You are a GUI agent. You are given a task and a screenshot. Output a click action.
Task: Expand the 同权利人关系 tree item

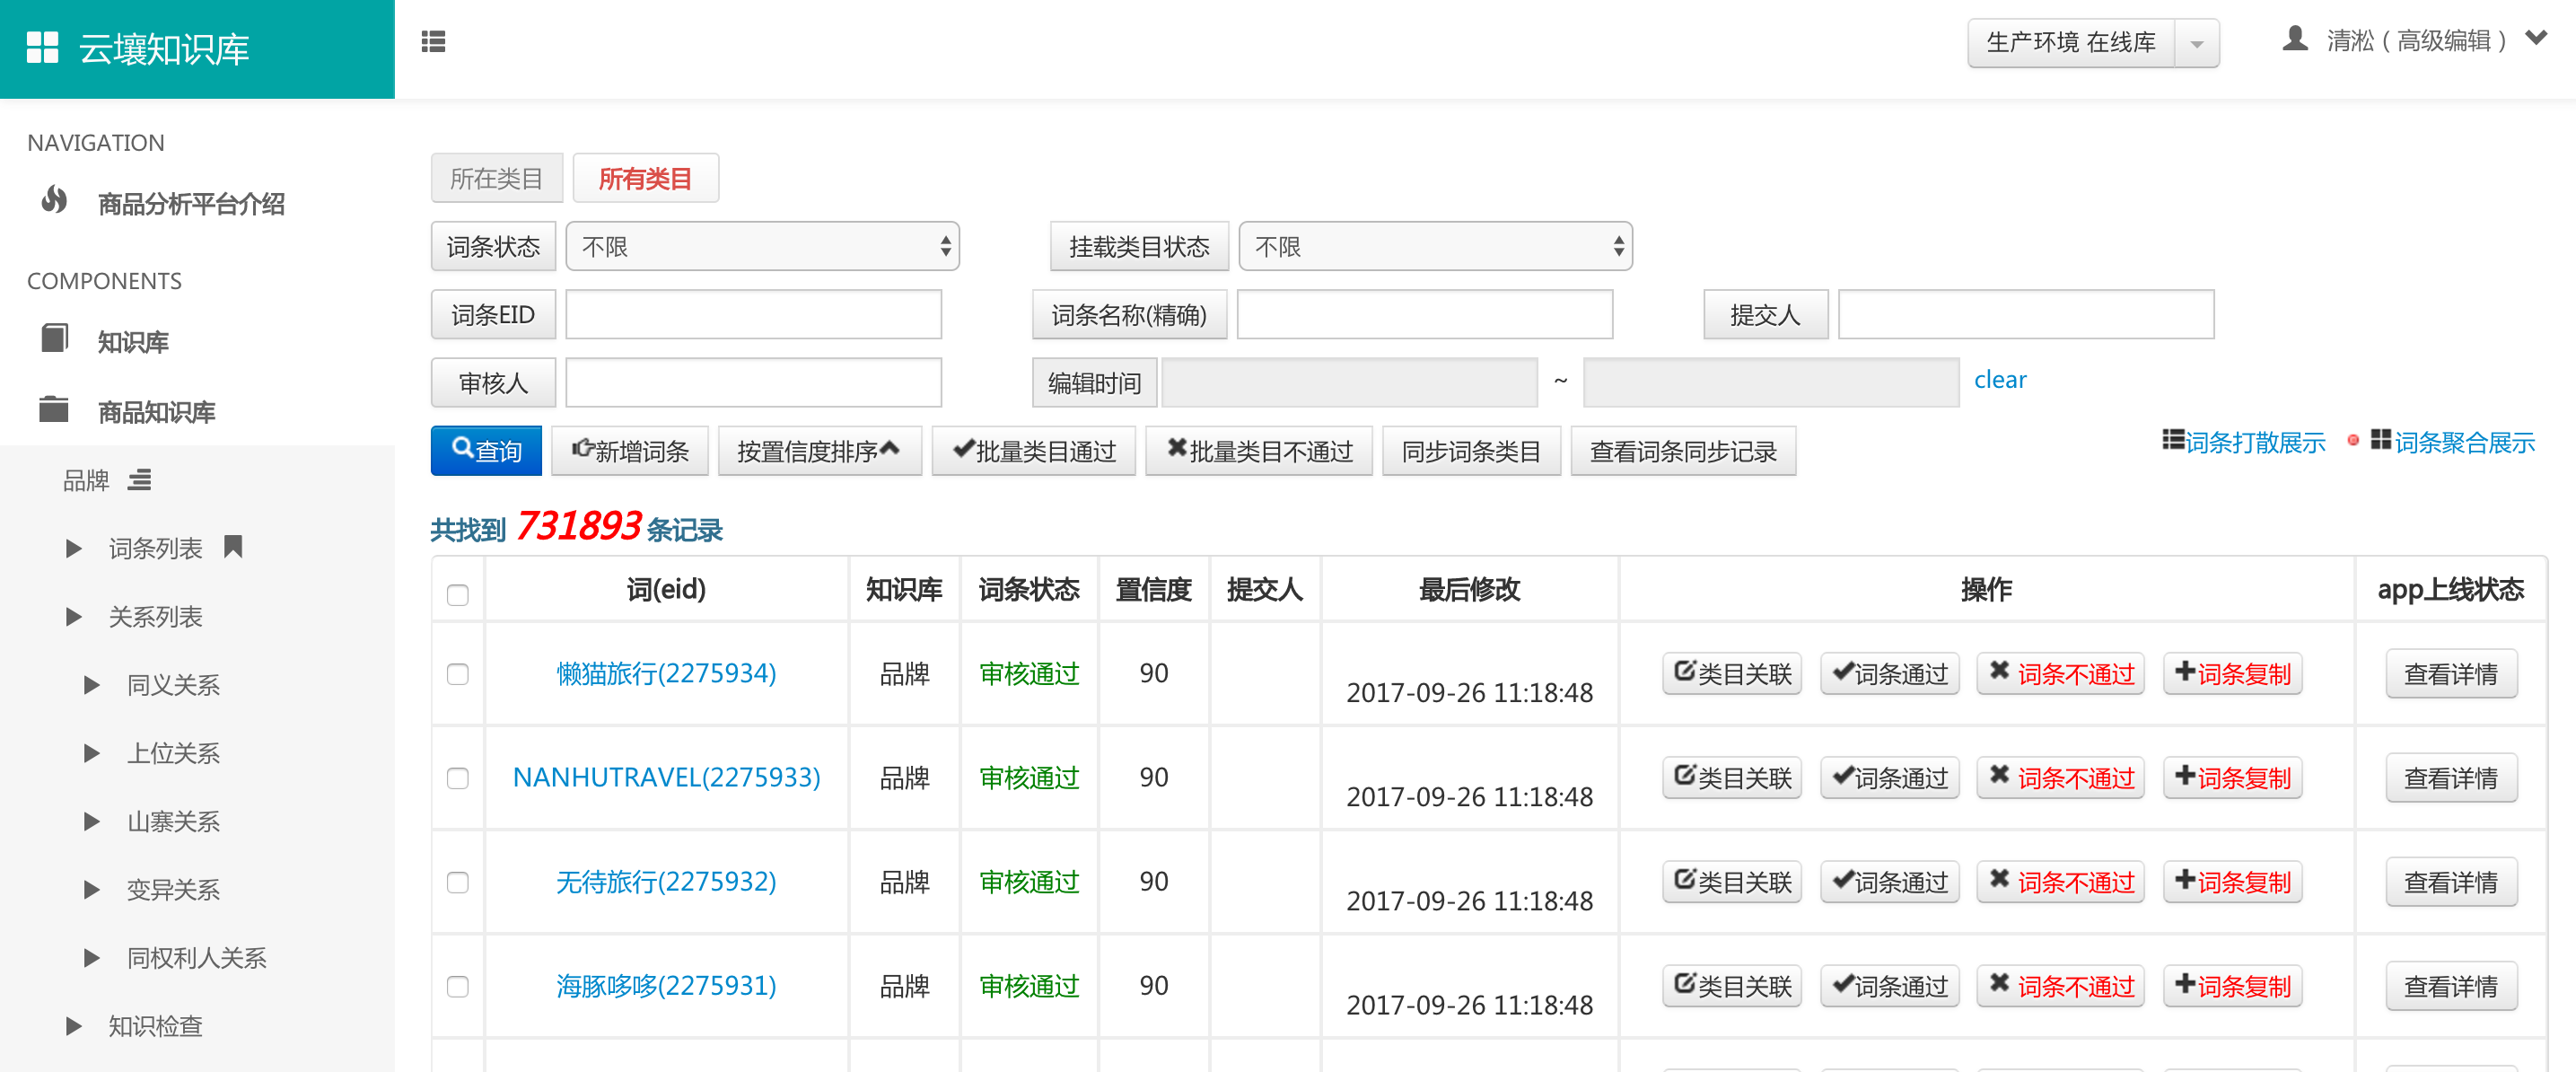(92, 958)
